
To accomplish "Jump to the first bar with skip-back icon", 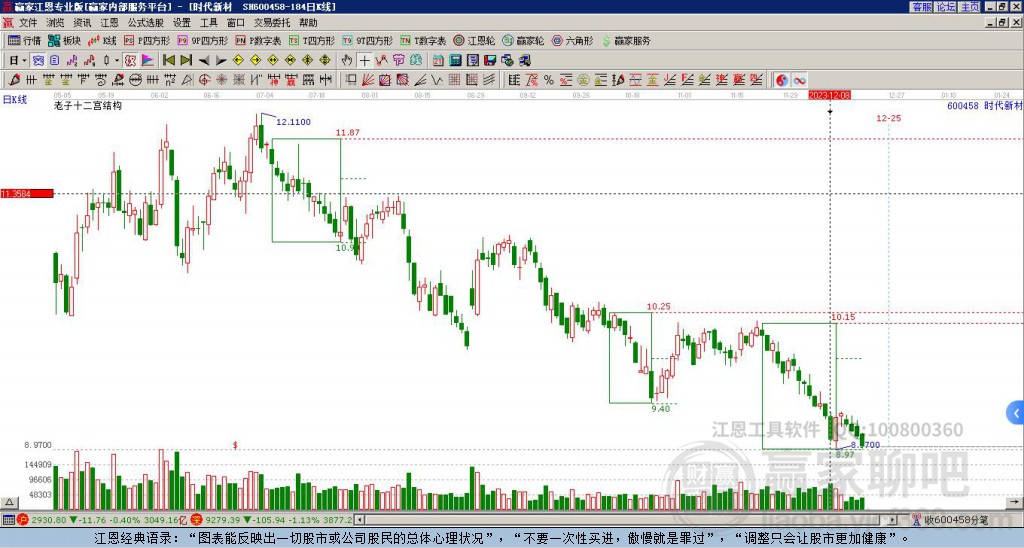I will tap(168, 60).
